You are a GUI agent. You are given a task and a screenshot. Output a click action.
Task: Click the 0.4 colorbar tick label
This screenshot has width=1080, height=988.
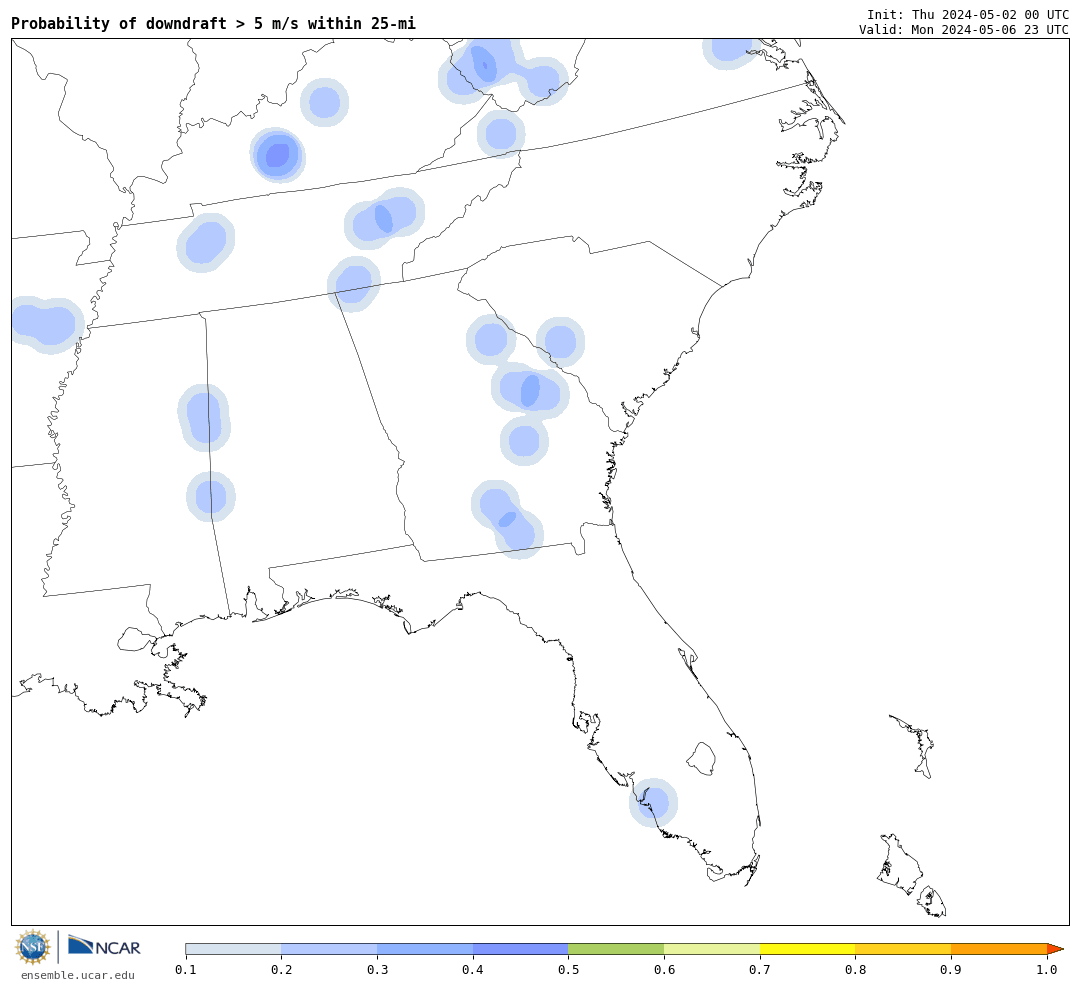point(473,969)
